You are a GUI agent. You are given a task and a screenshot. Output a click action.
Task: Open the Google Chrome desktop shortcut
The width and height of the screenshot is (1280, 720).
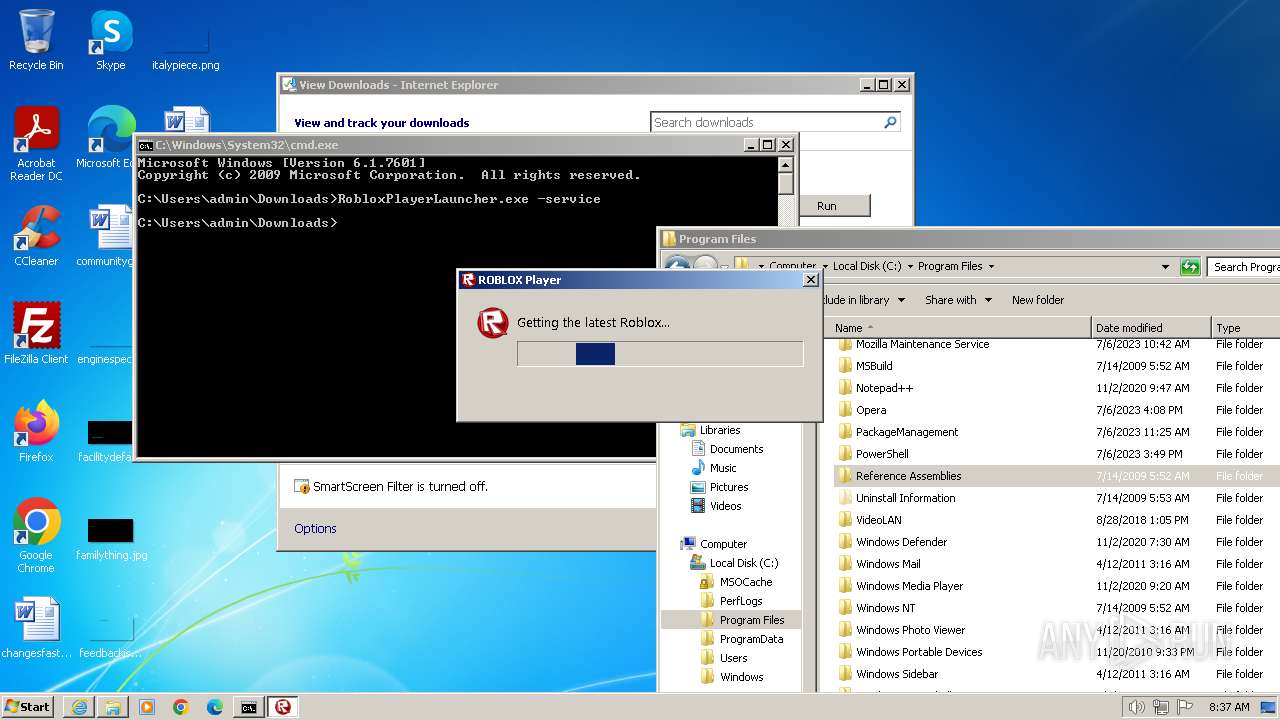click(36, 536)
